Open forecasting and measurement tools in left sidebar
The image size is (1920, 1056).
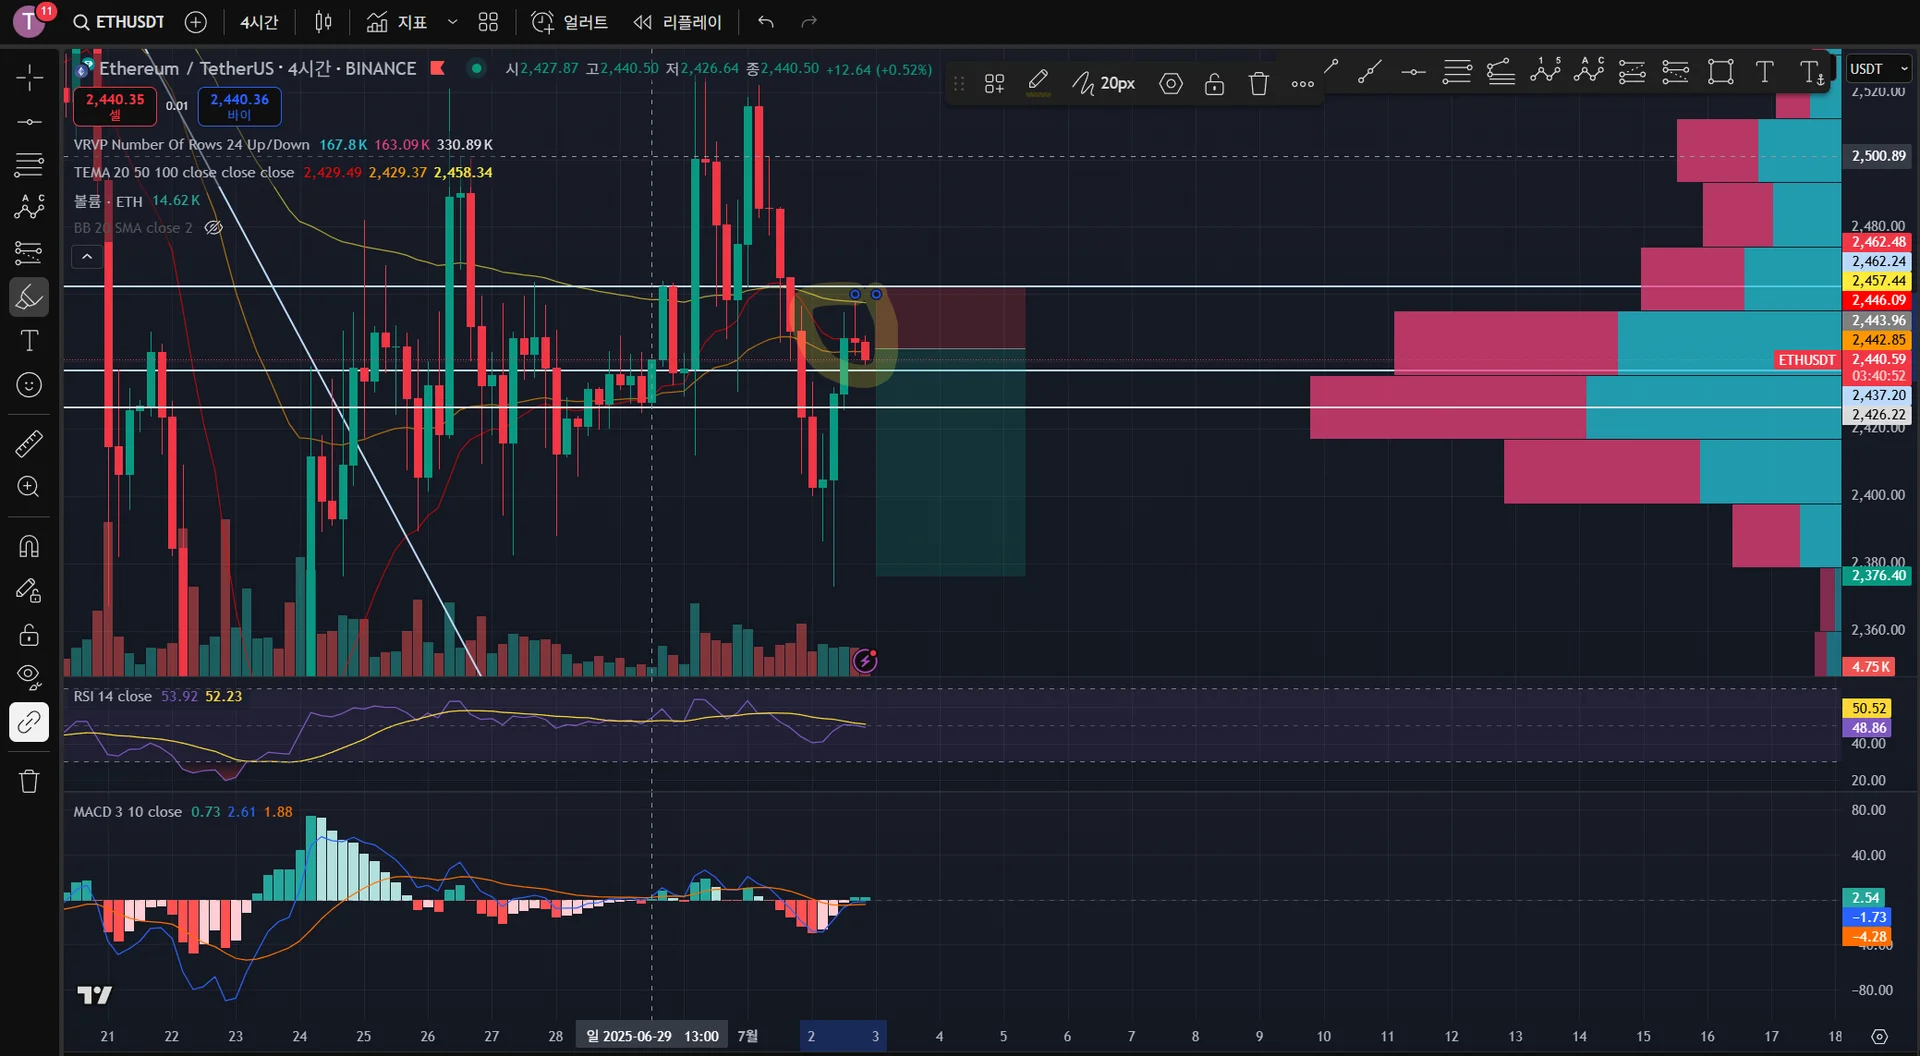(29, 252)
